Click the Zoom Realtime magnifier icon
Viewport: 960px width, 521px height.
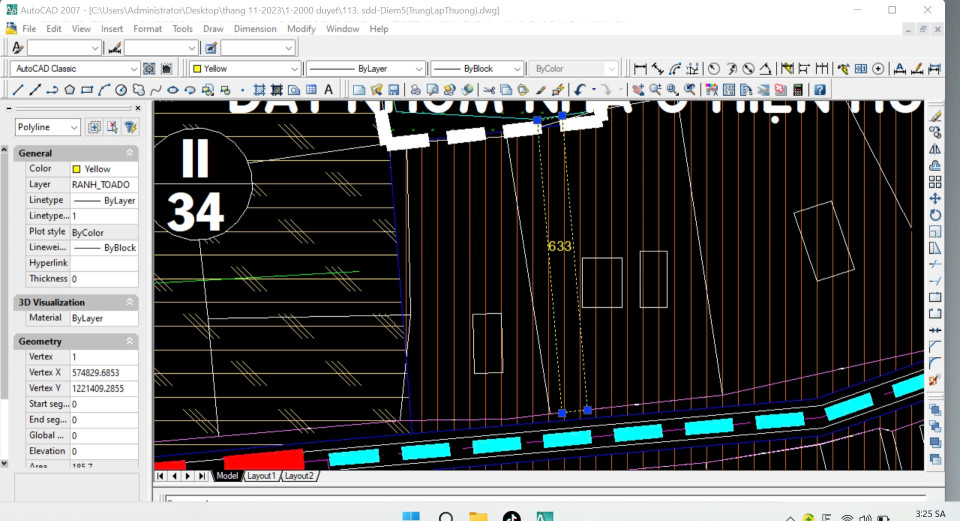(655, 90)
